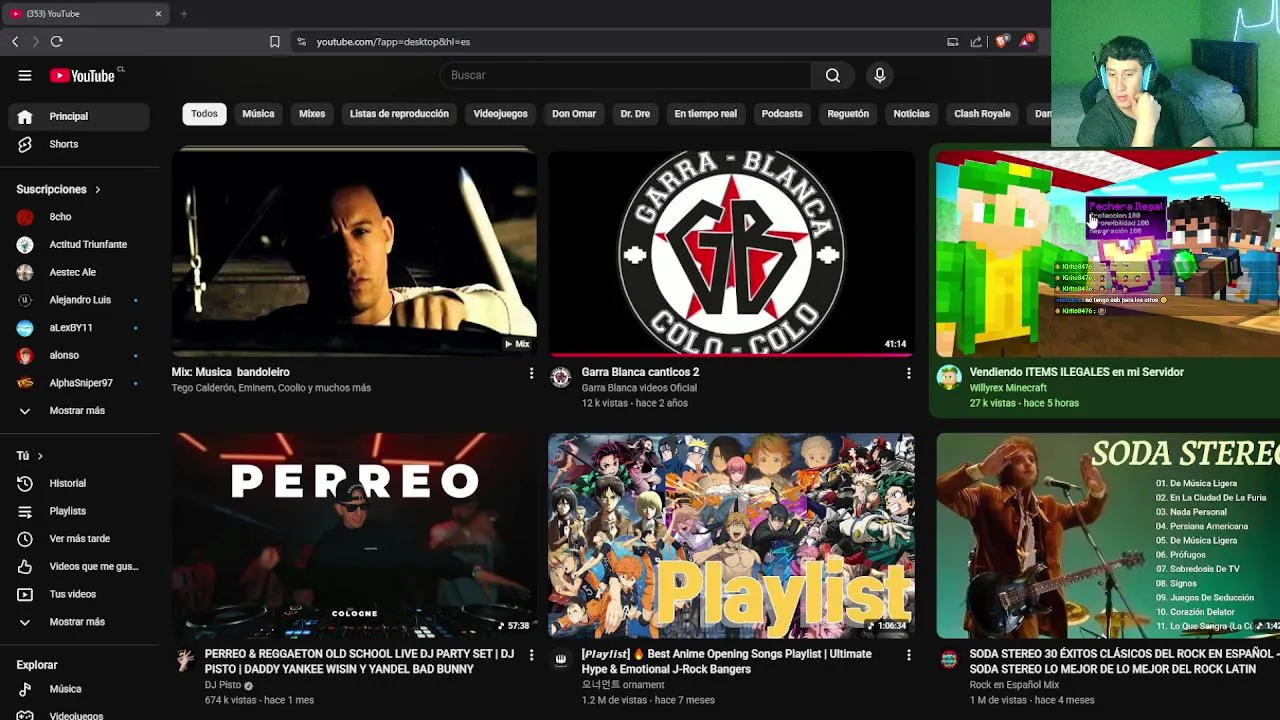Select the Clash Royale filter chip
Viewport: 1280px width, 720px height.
pyautogui.click(x=982, y=114)
